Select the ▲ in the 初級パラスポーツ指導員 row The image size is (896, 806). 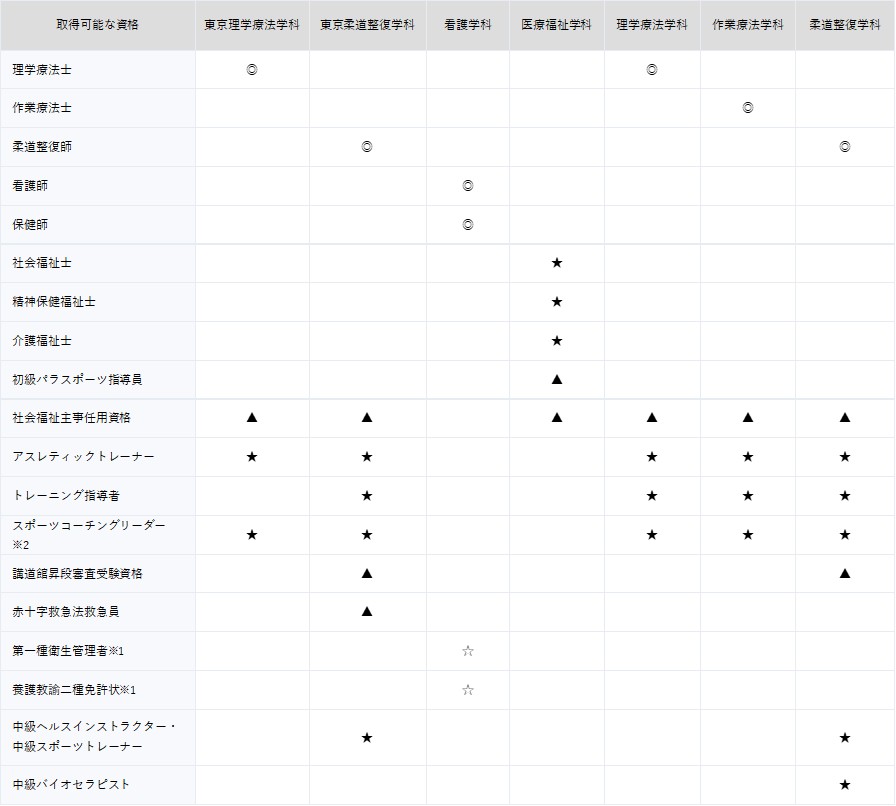click(x=557, y=379)
